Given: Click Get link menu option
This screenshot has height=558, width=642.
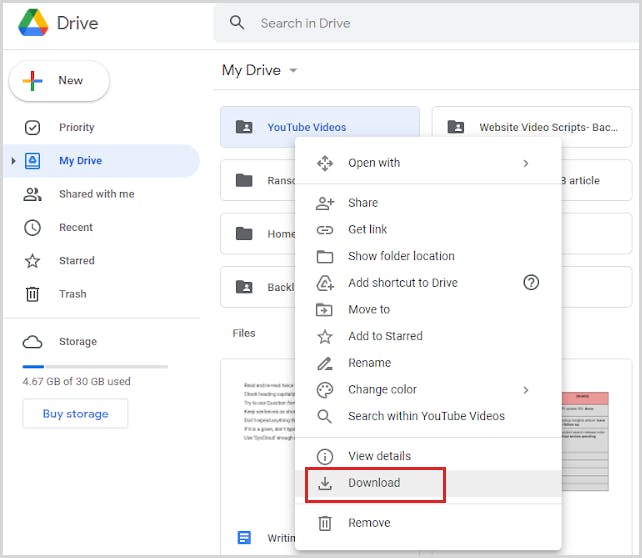Looking at the screenshot, I should [367, 229].
